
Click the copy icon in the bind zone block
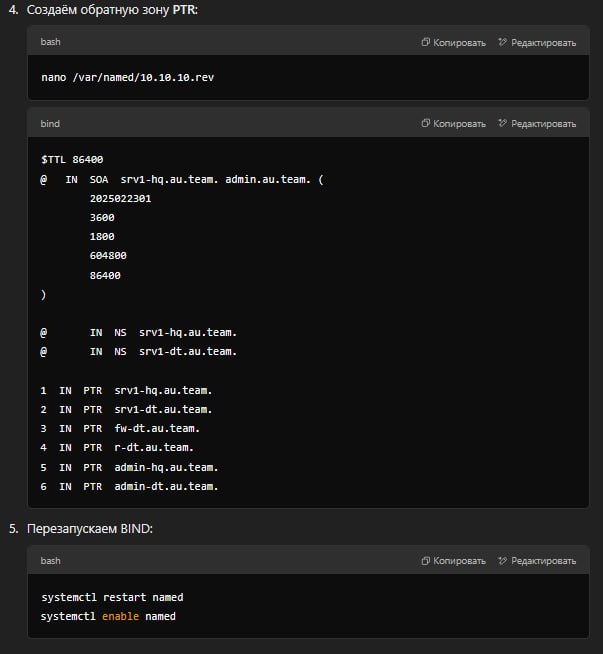coord(426,124)
